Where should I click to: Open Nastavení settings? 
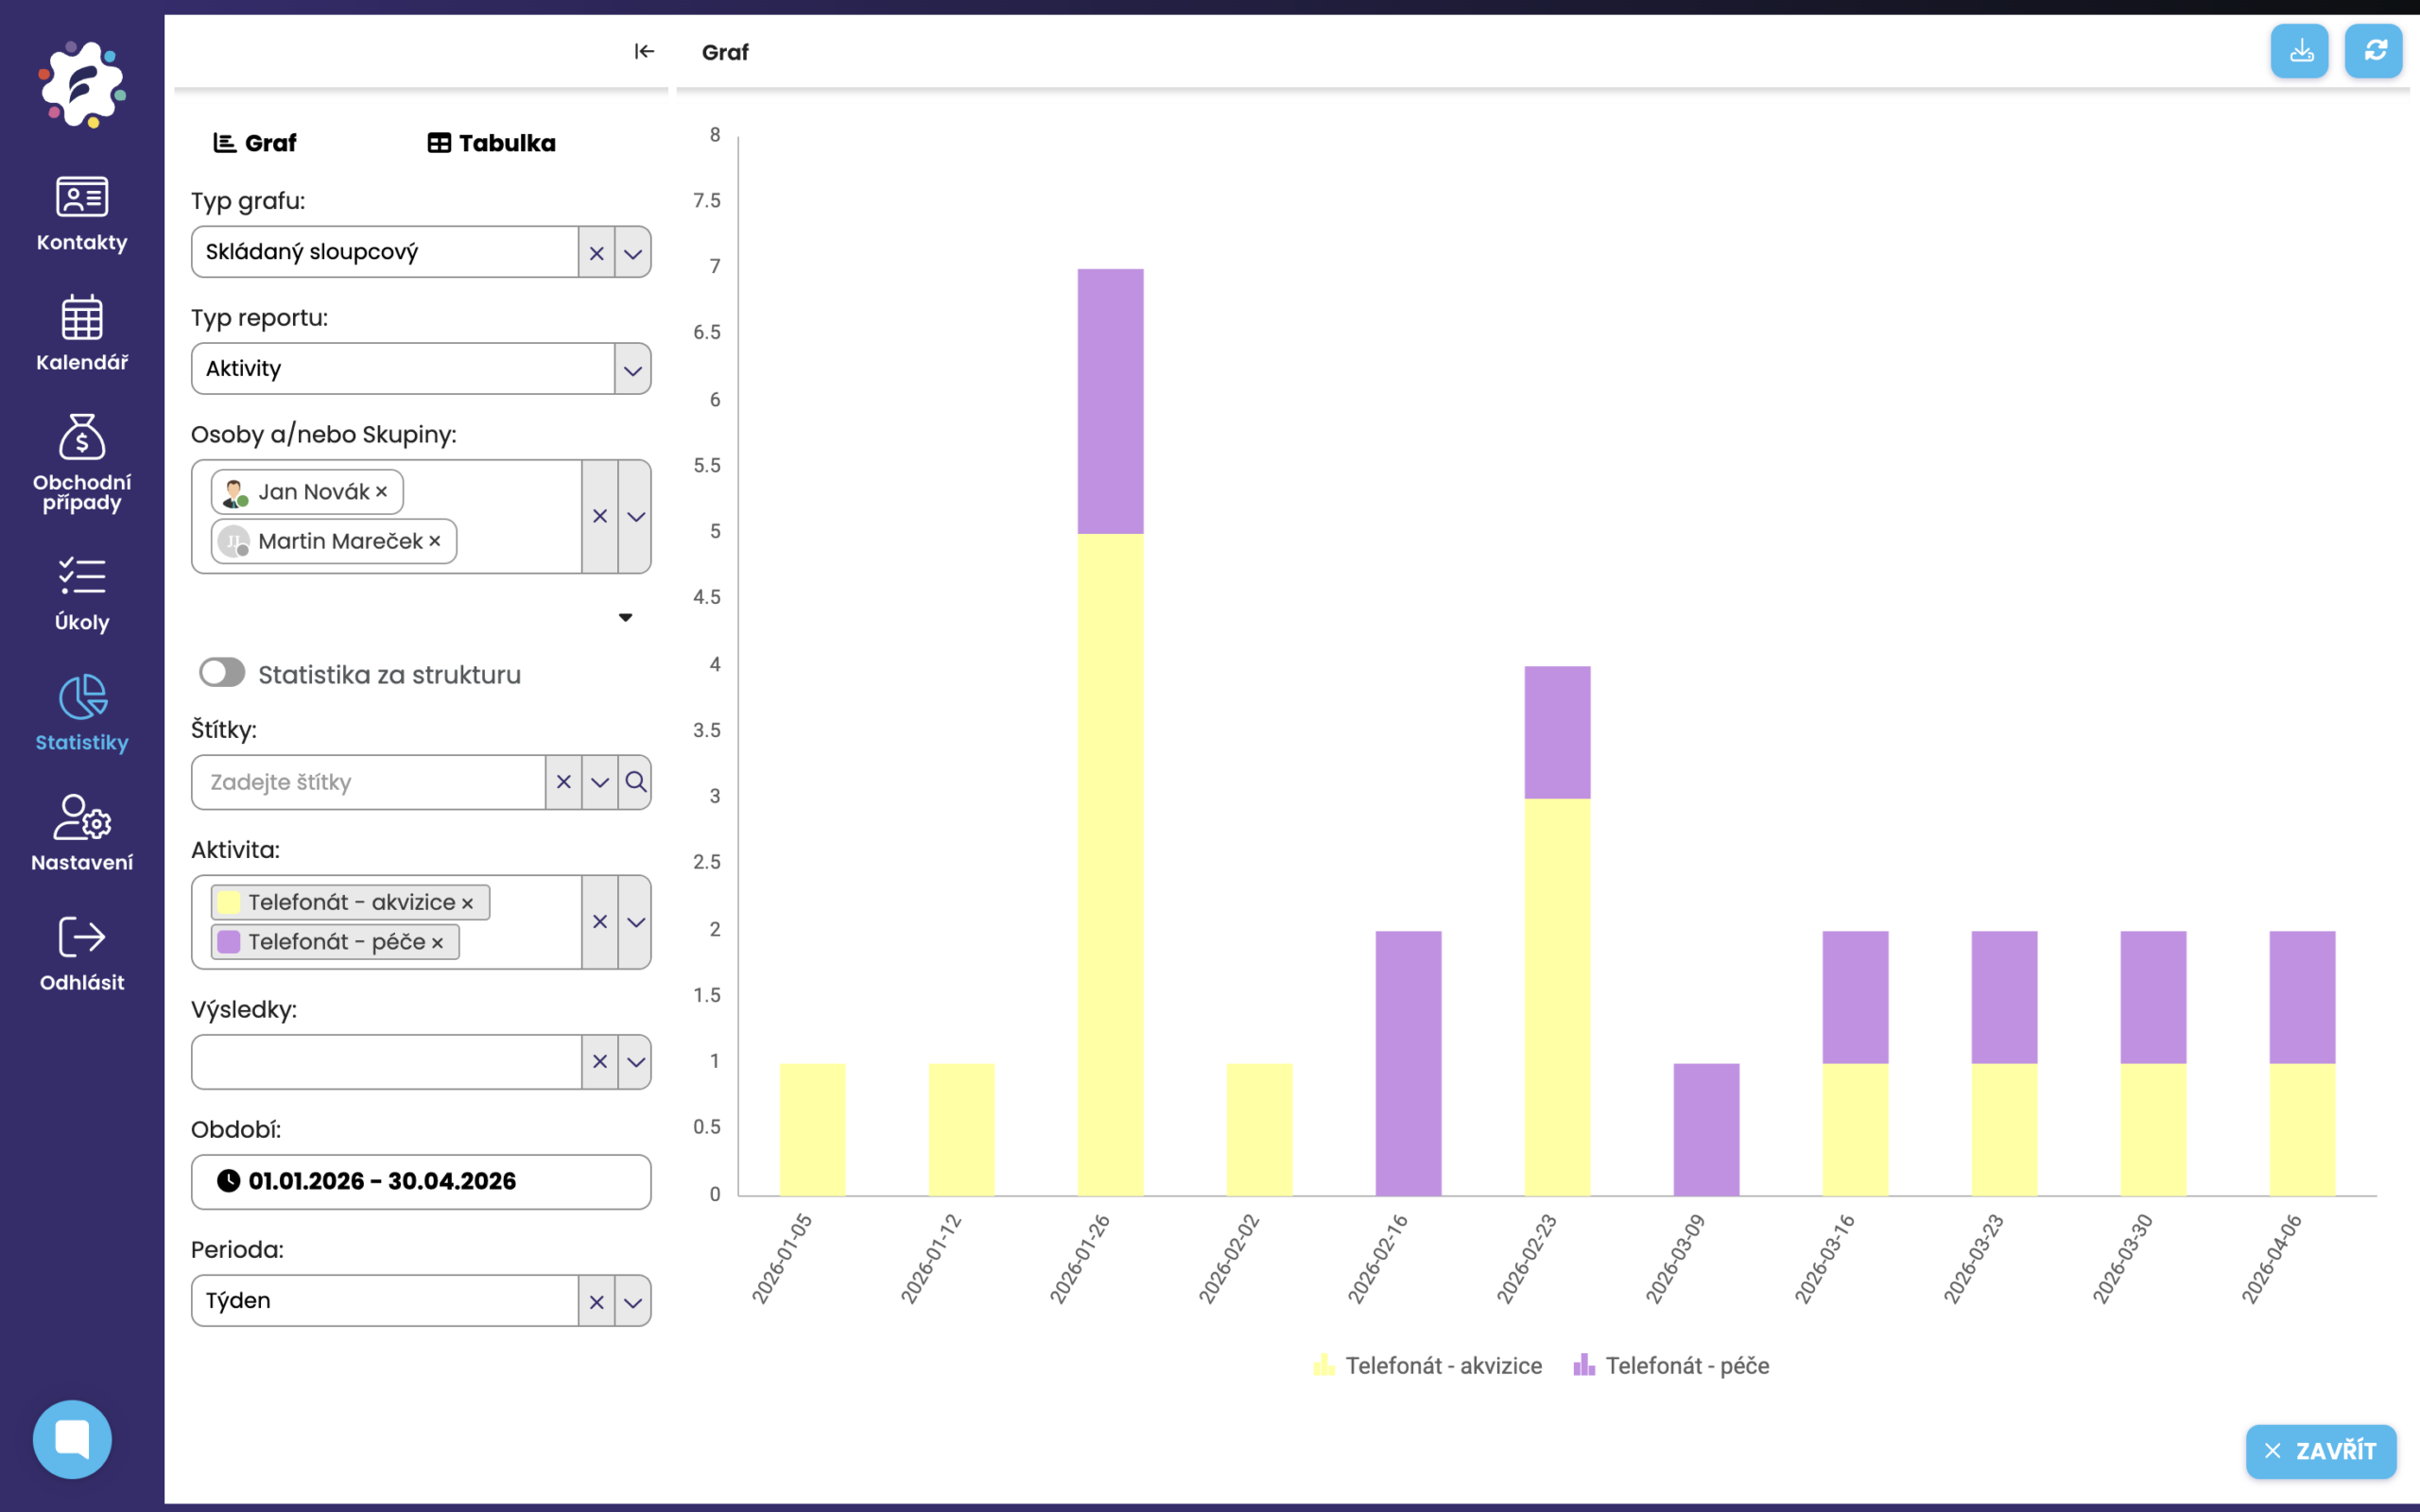point(81,832)
